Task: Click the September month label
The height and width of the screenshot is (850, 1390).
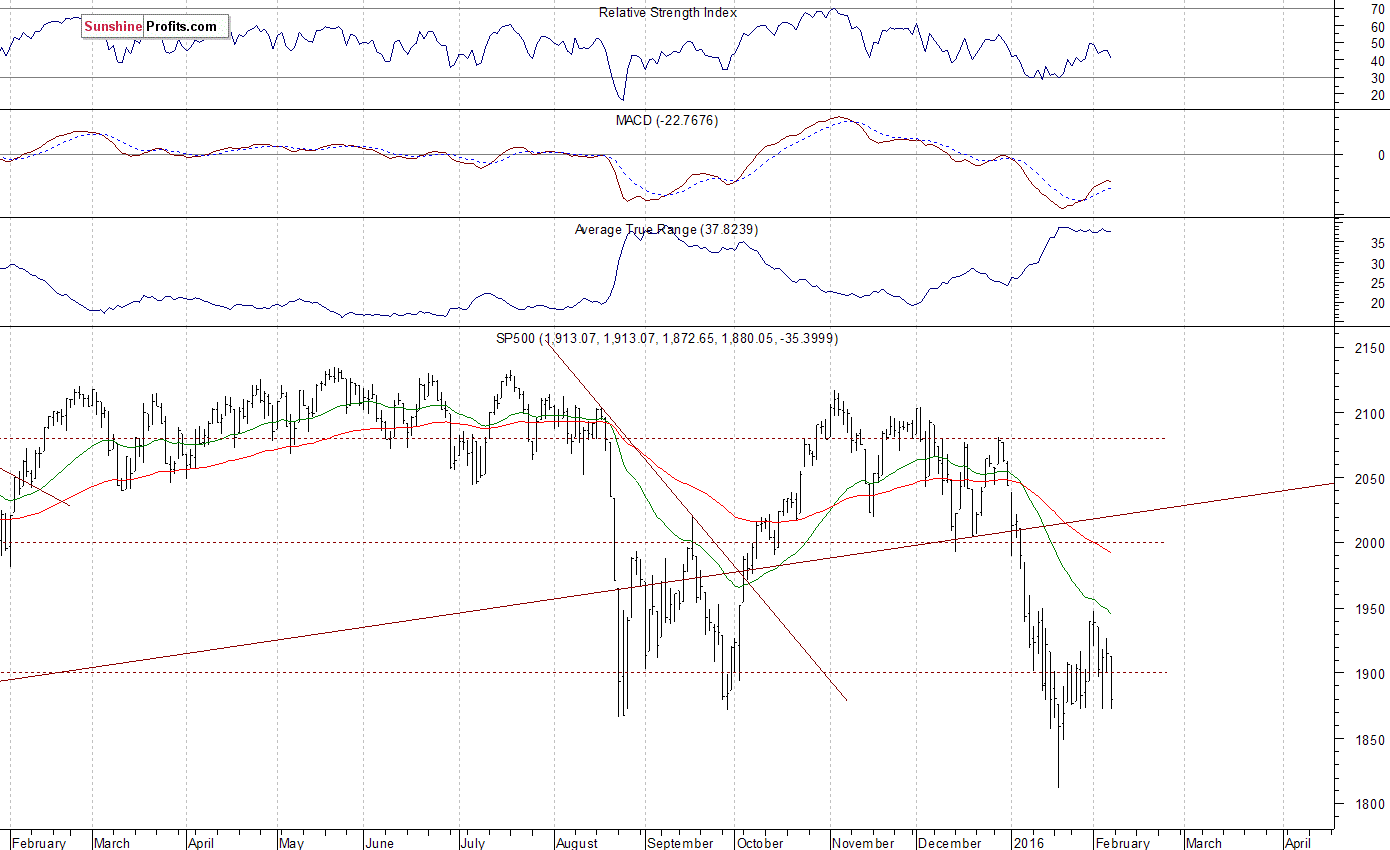Action: click(680, 843)
